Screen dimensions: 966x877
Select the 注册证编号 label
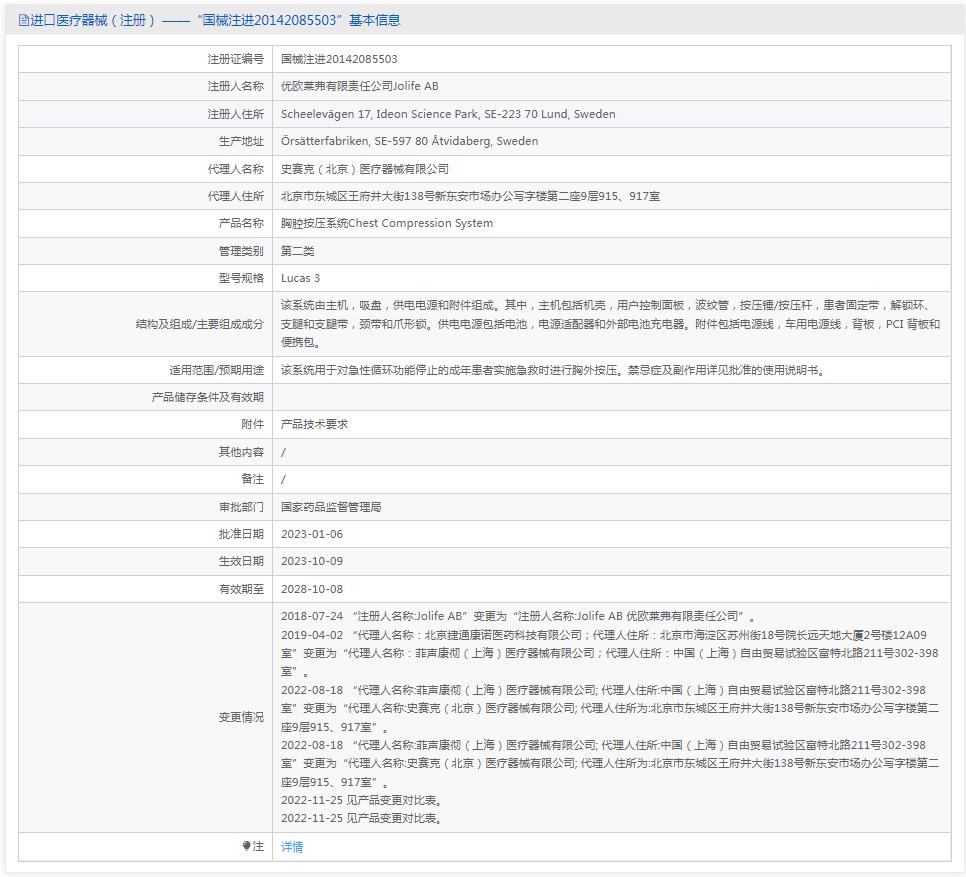click(235, 59)
